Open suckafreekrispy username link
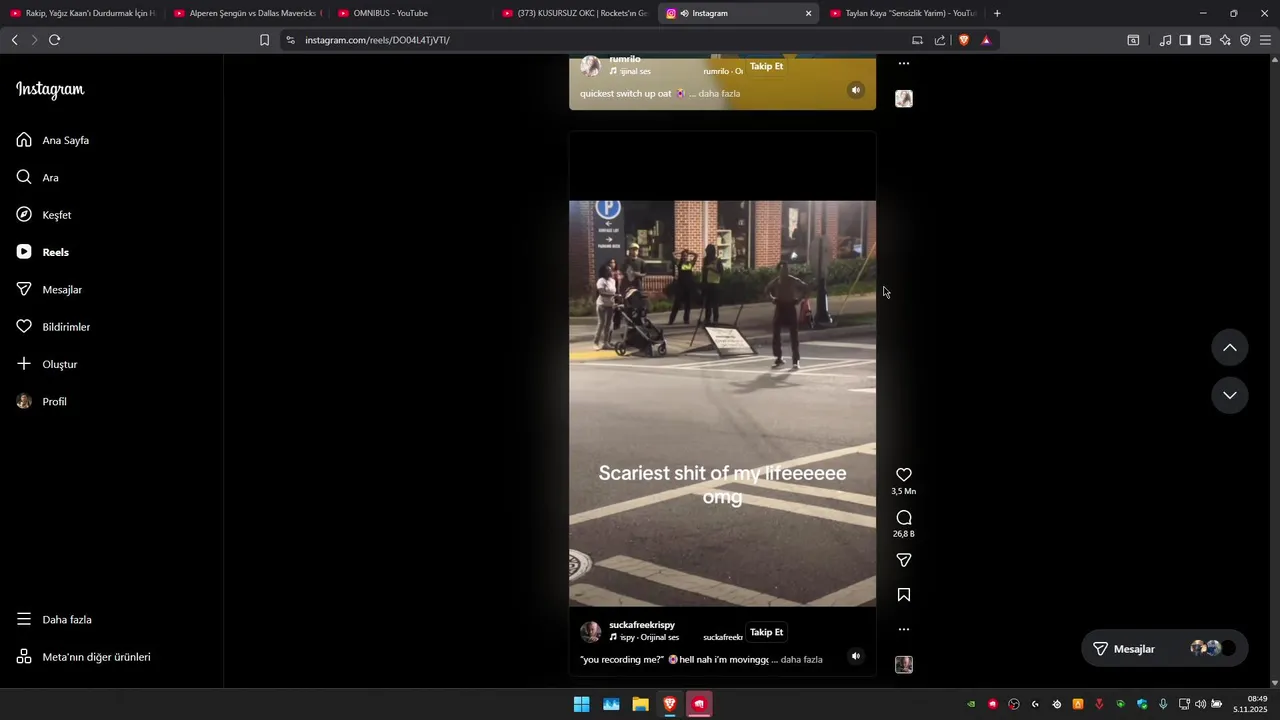This screenshot has height=720, width=1280. (642, 625)
